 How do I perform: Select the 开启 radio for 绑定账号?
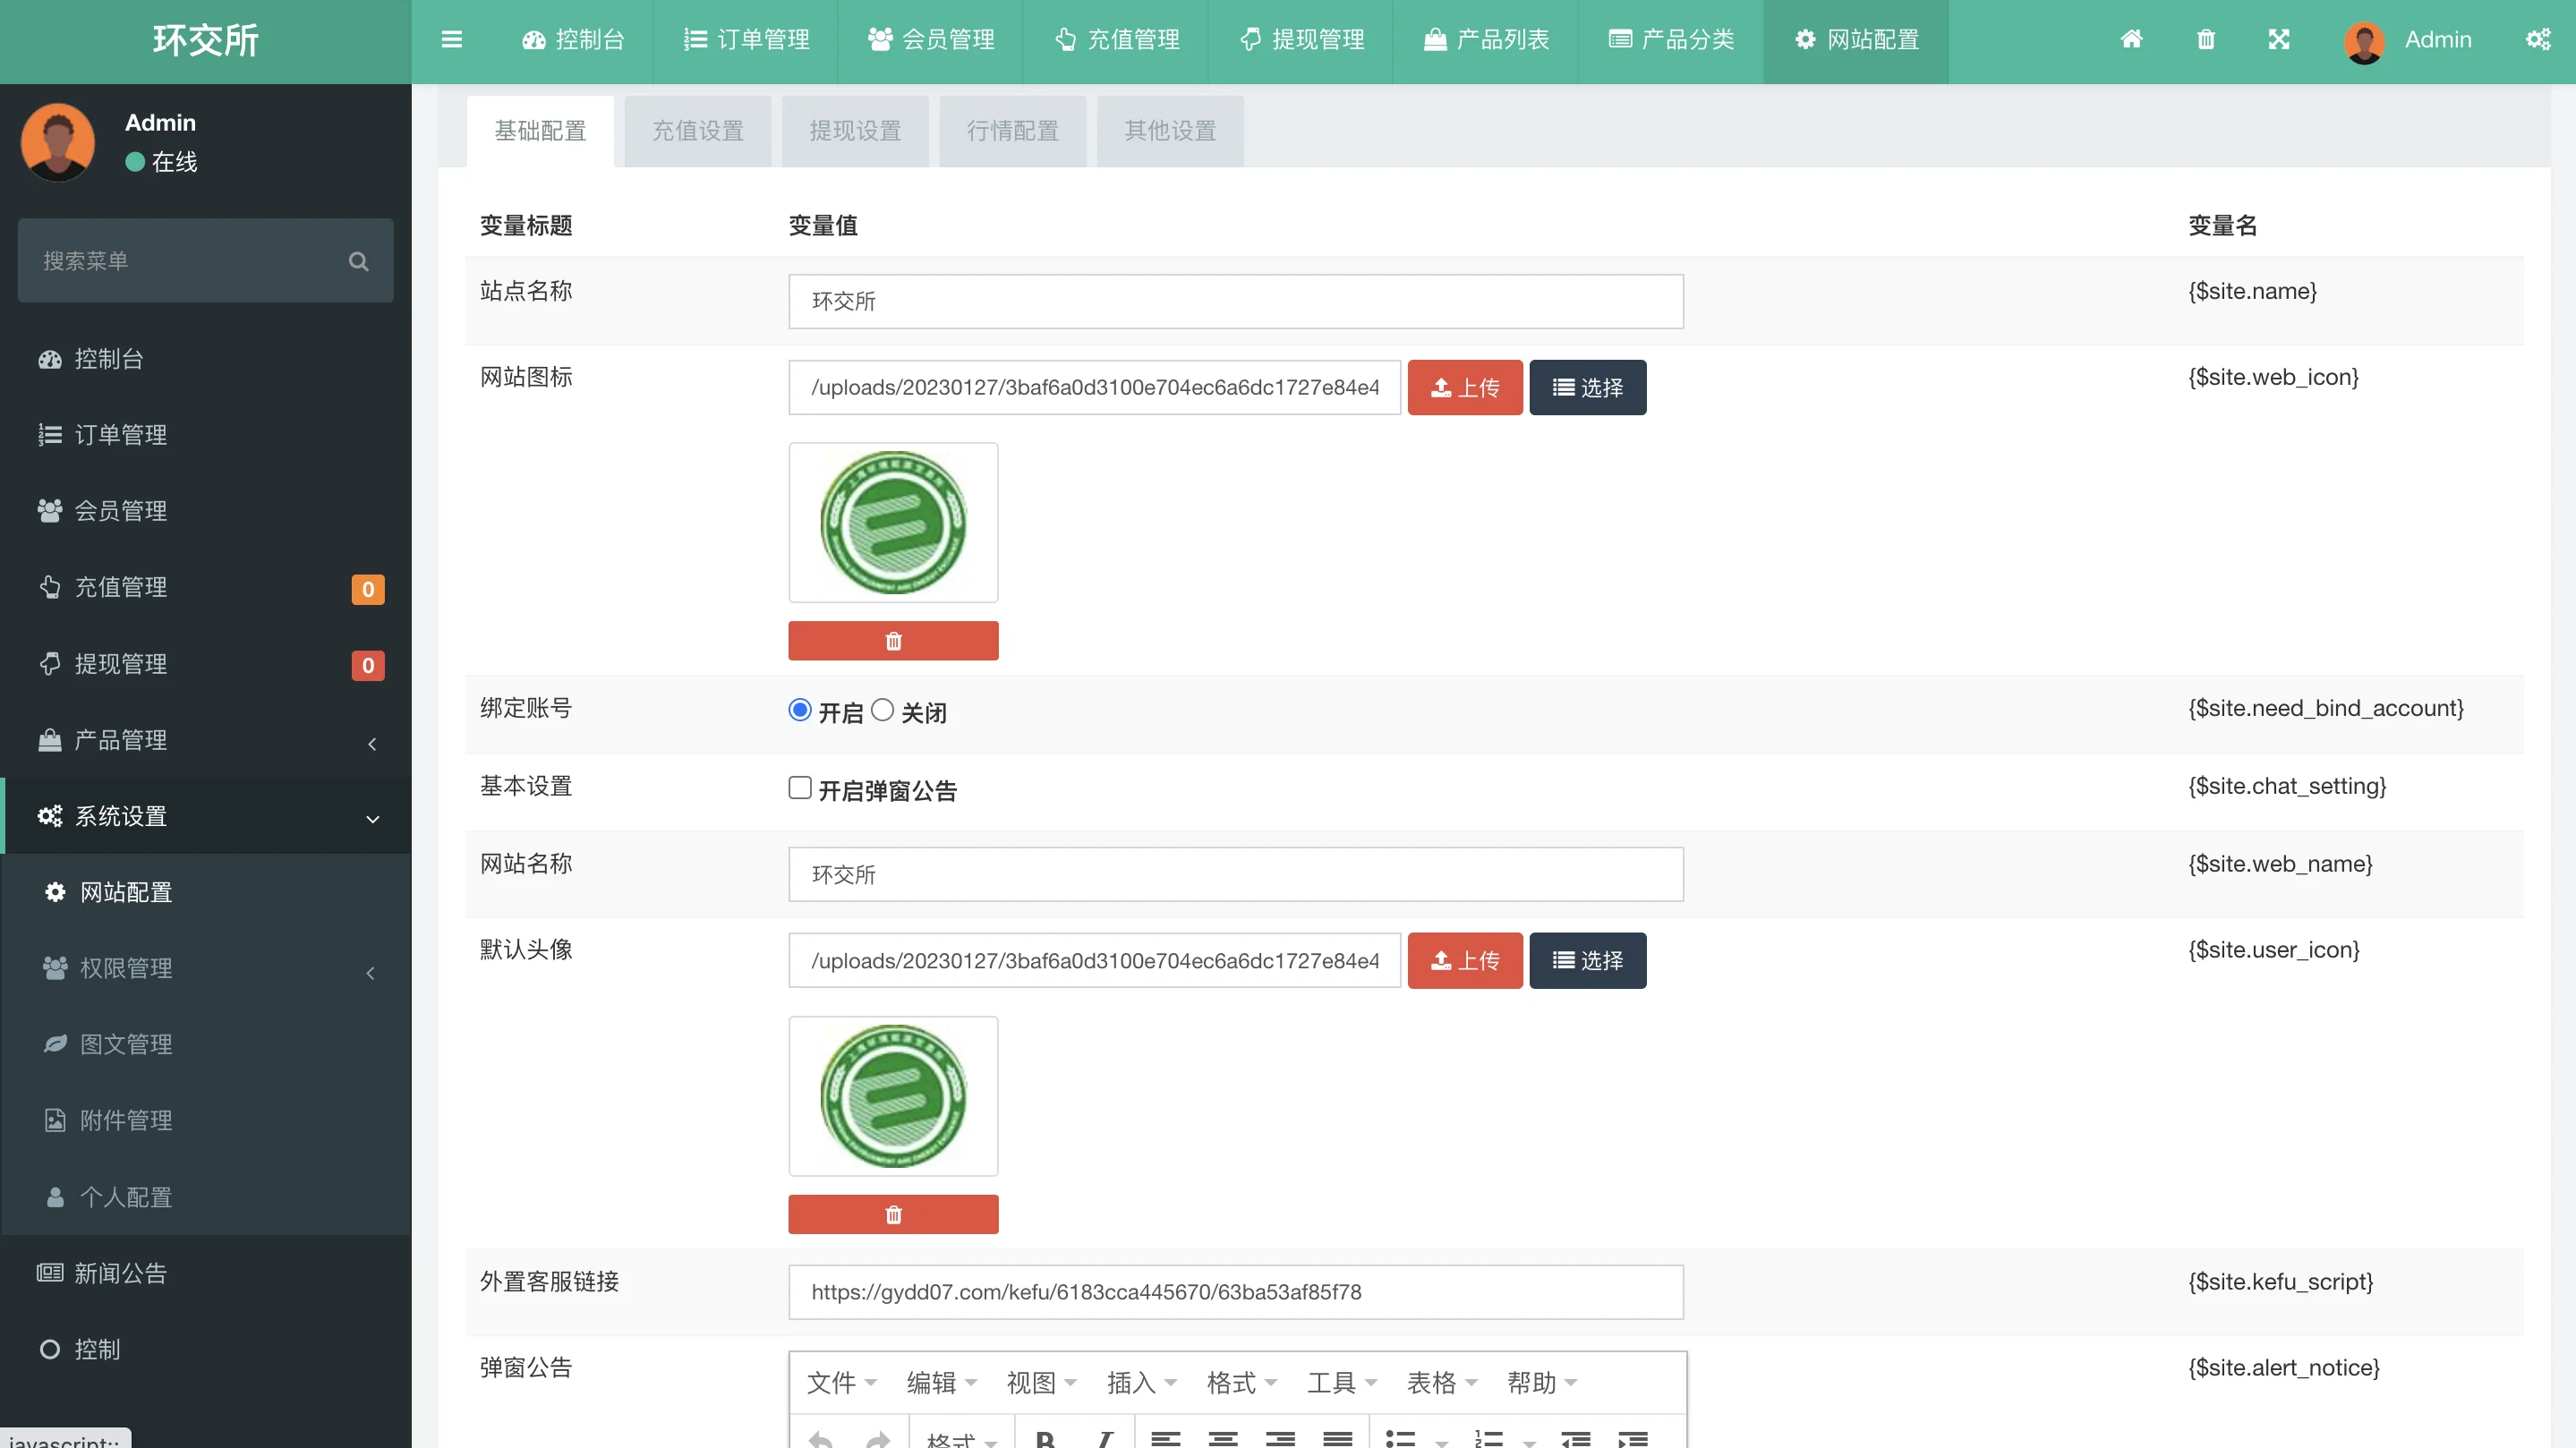click(x=799, y=710)
